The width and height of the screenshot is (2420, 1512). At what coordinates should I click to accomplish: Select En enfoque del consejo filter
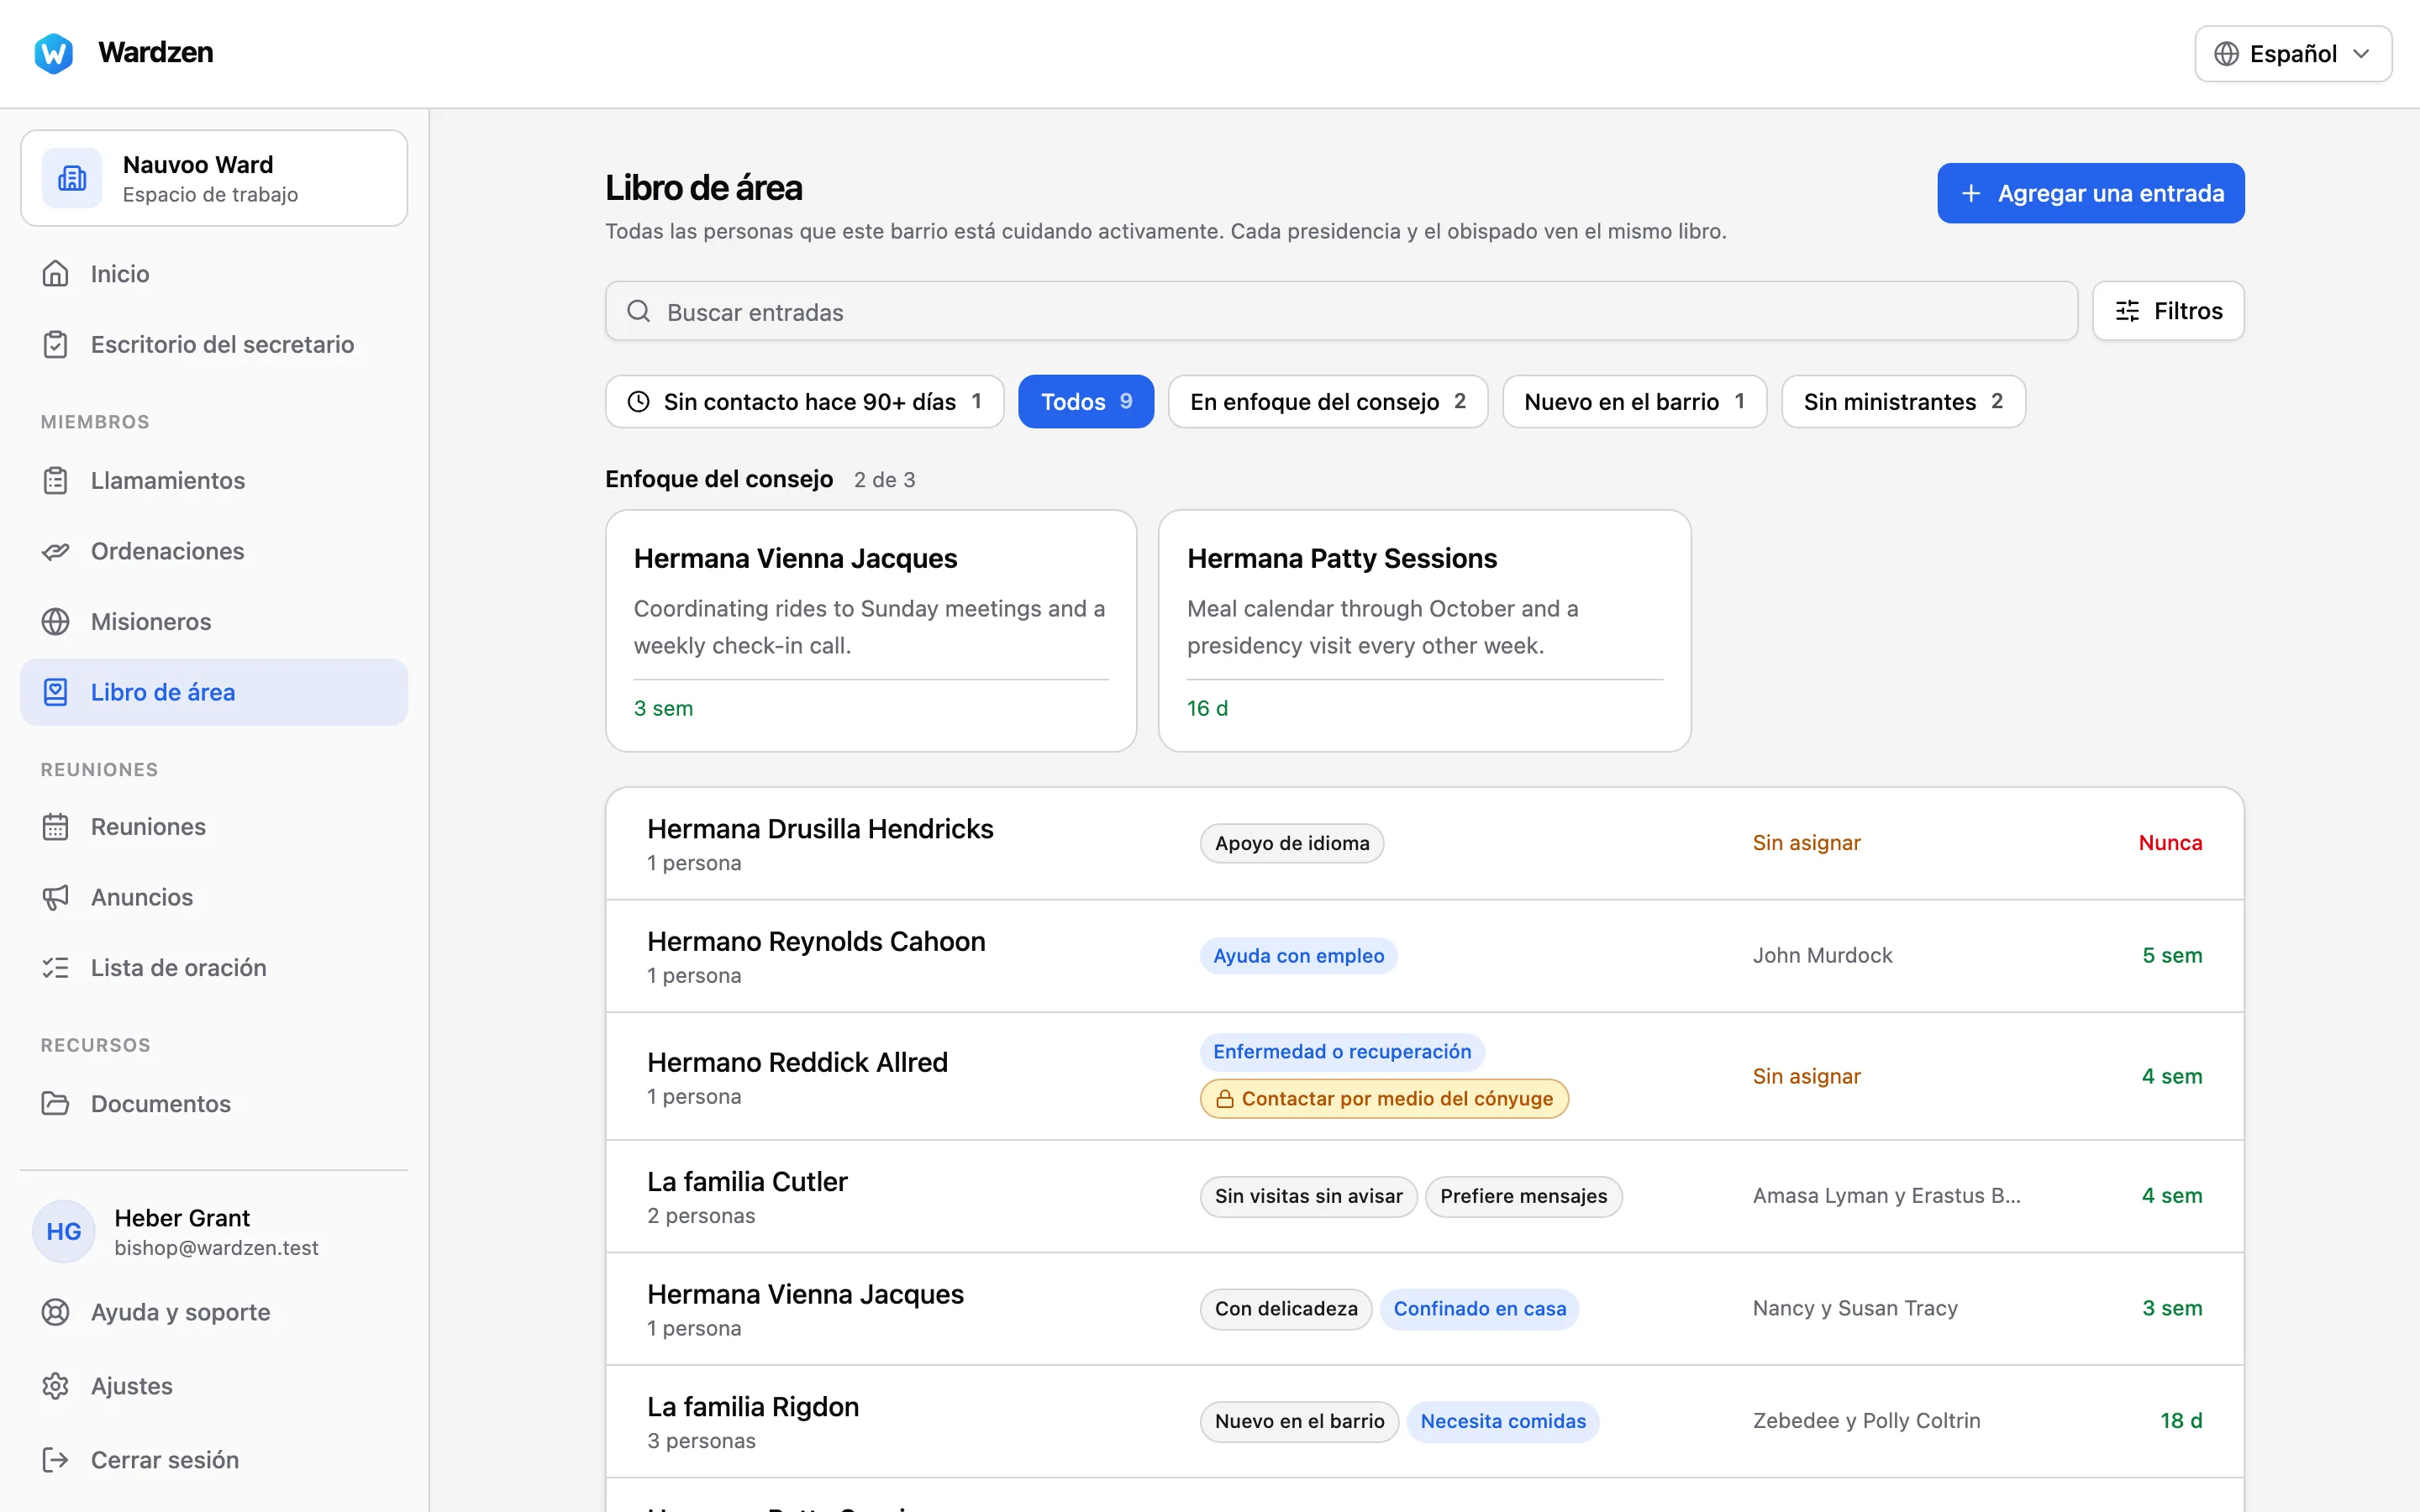[1328, 401]
